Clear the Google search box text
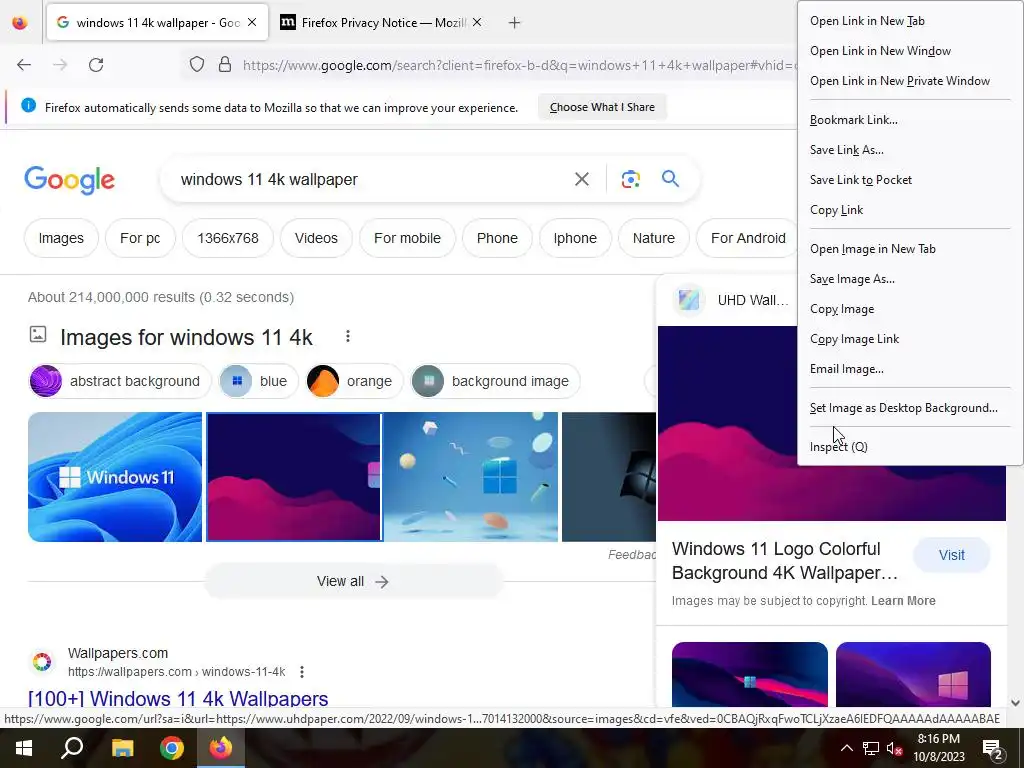1024x768 pixels. point(581,179)
